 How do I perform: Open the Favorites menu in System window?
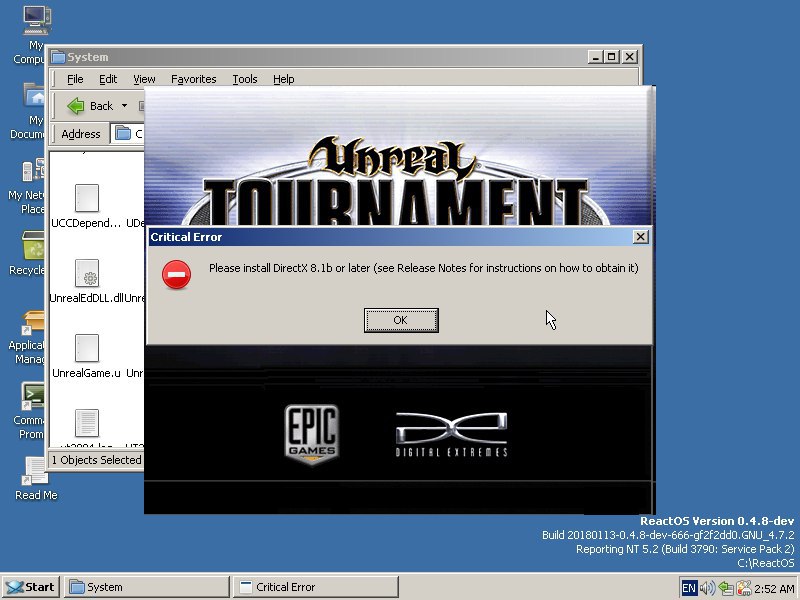click(193, 79)
